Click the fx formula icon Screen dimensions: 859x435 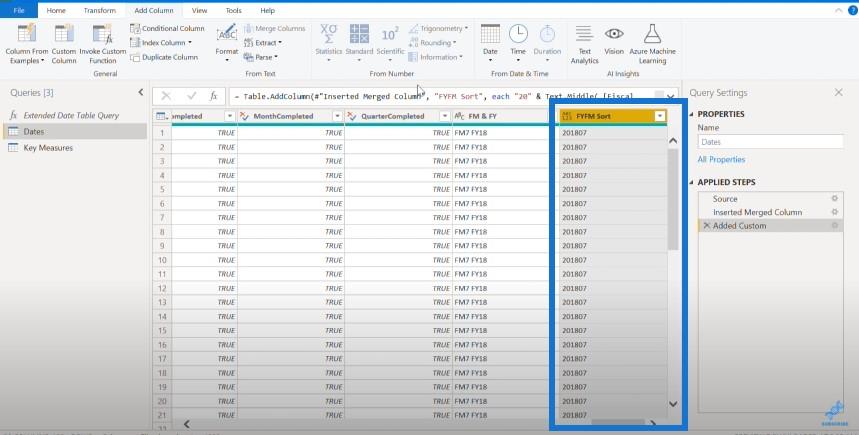(214, 96)
